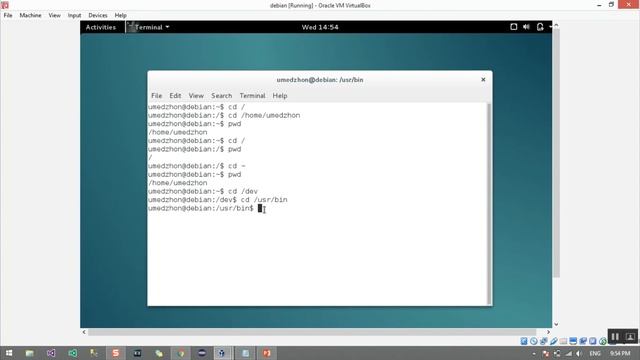
Task: Click the recorder webcam overlay icon
Action: coord(630,337)
